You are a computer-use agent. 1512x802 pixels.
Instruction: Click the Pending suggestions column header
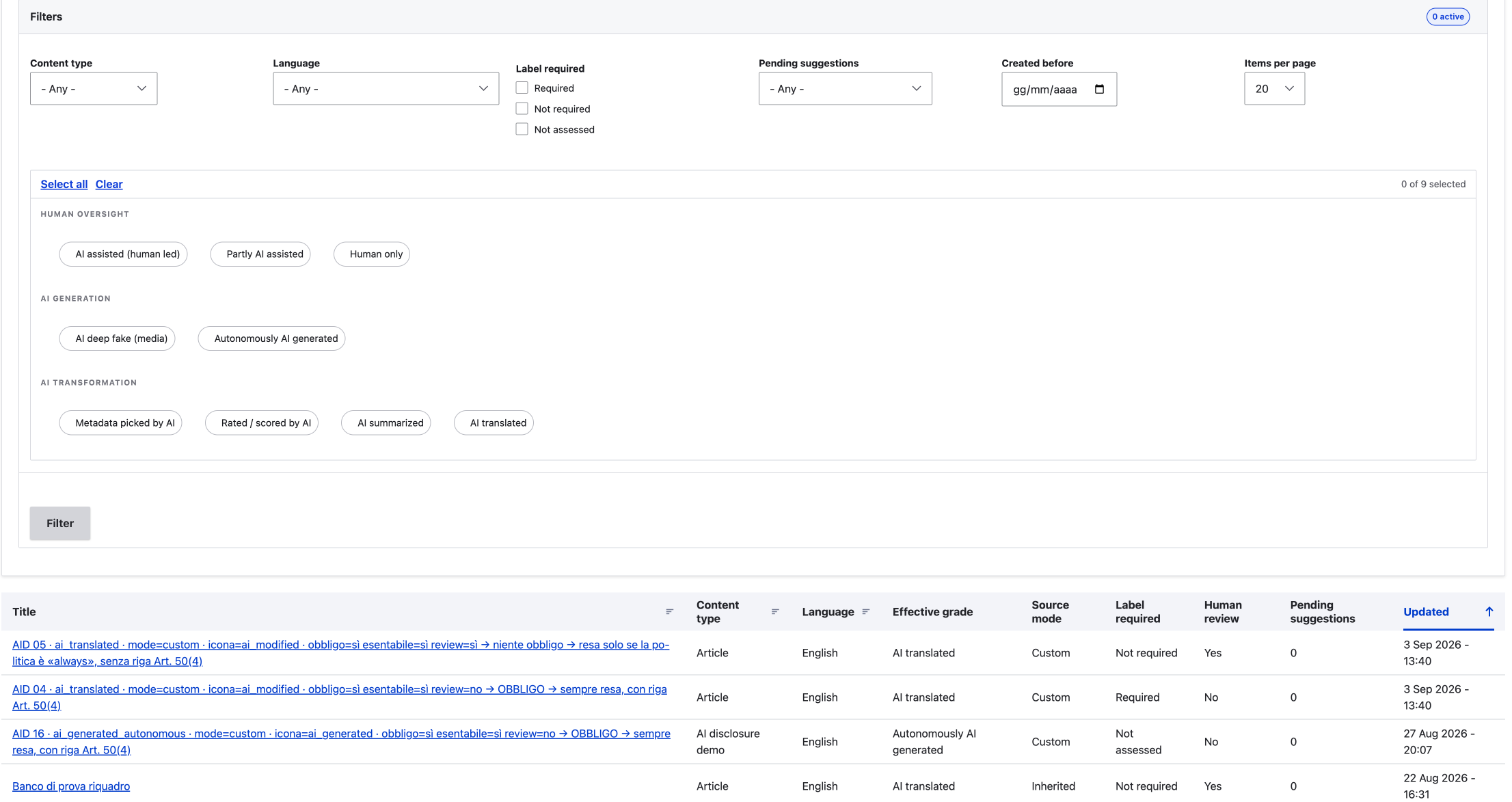coord(1323,612)
